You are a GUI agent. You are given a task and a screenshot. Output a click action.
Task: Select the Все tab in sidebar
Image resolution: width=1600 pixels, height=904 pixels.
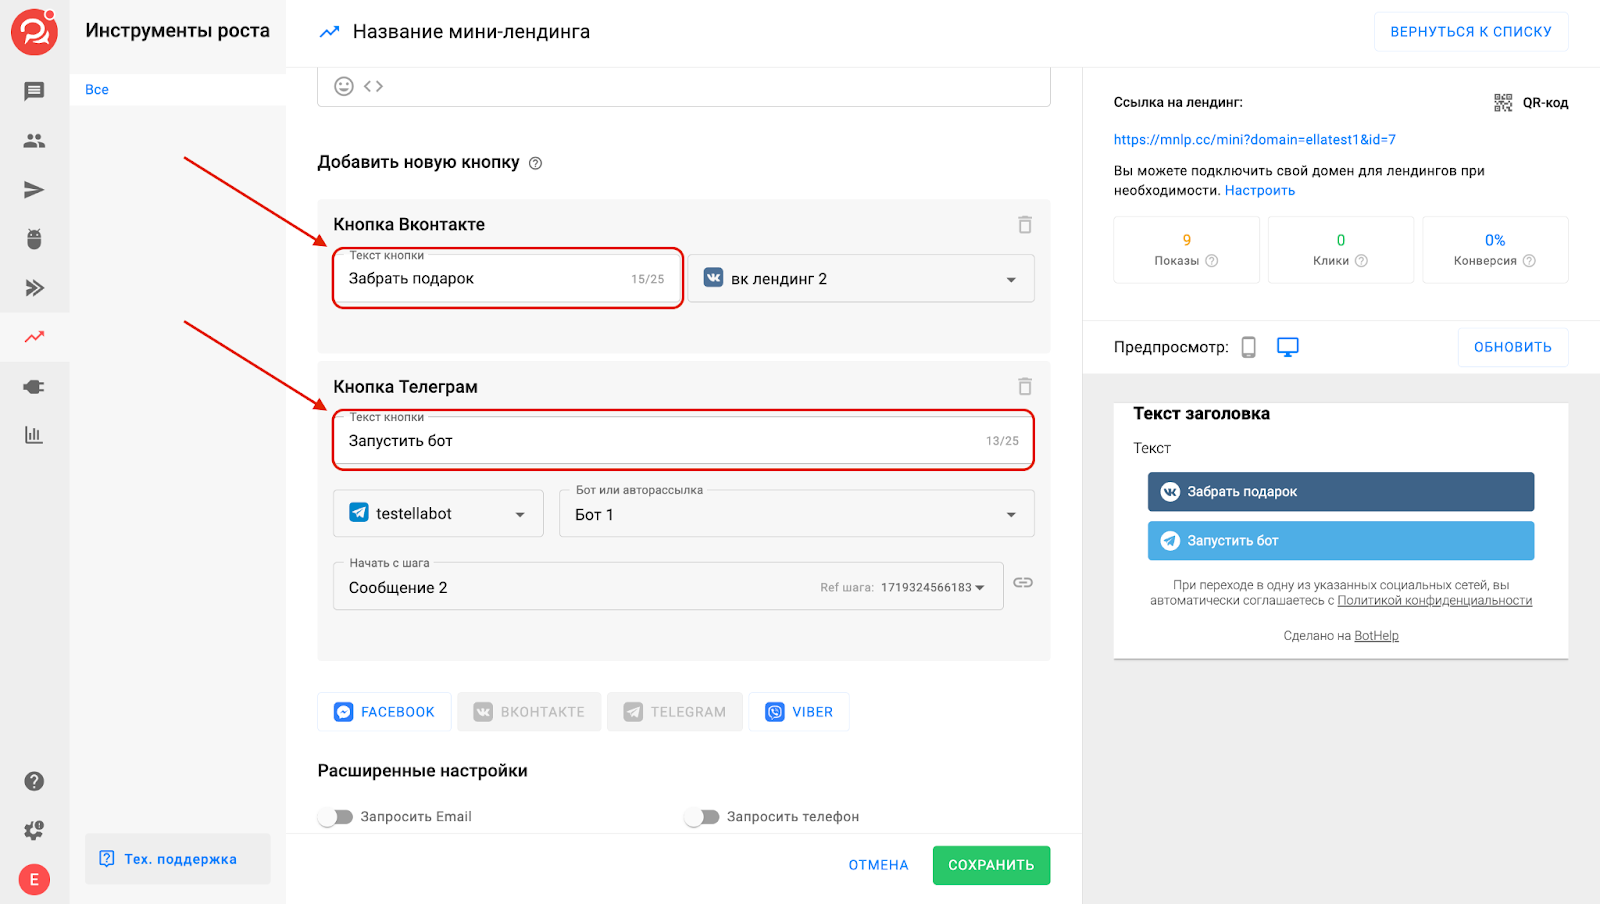point(97,90)
